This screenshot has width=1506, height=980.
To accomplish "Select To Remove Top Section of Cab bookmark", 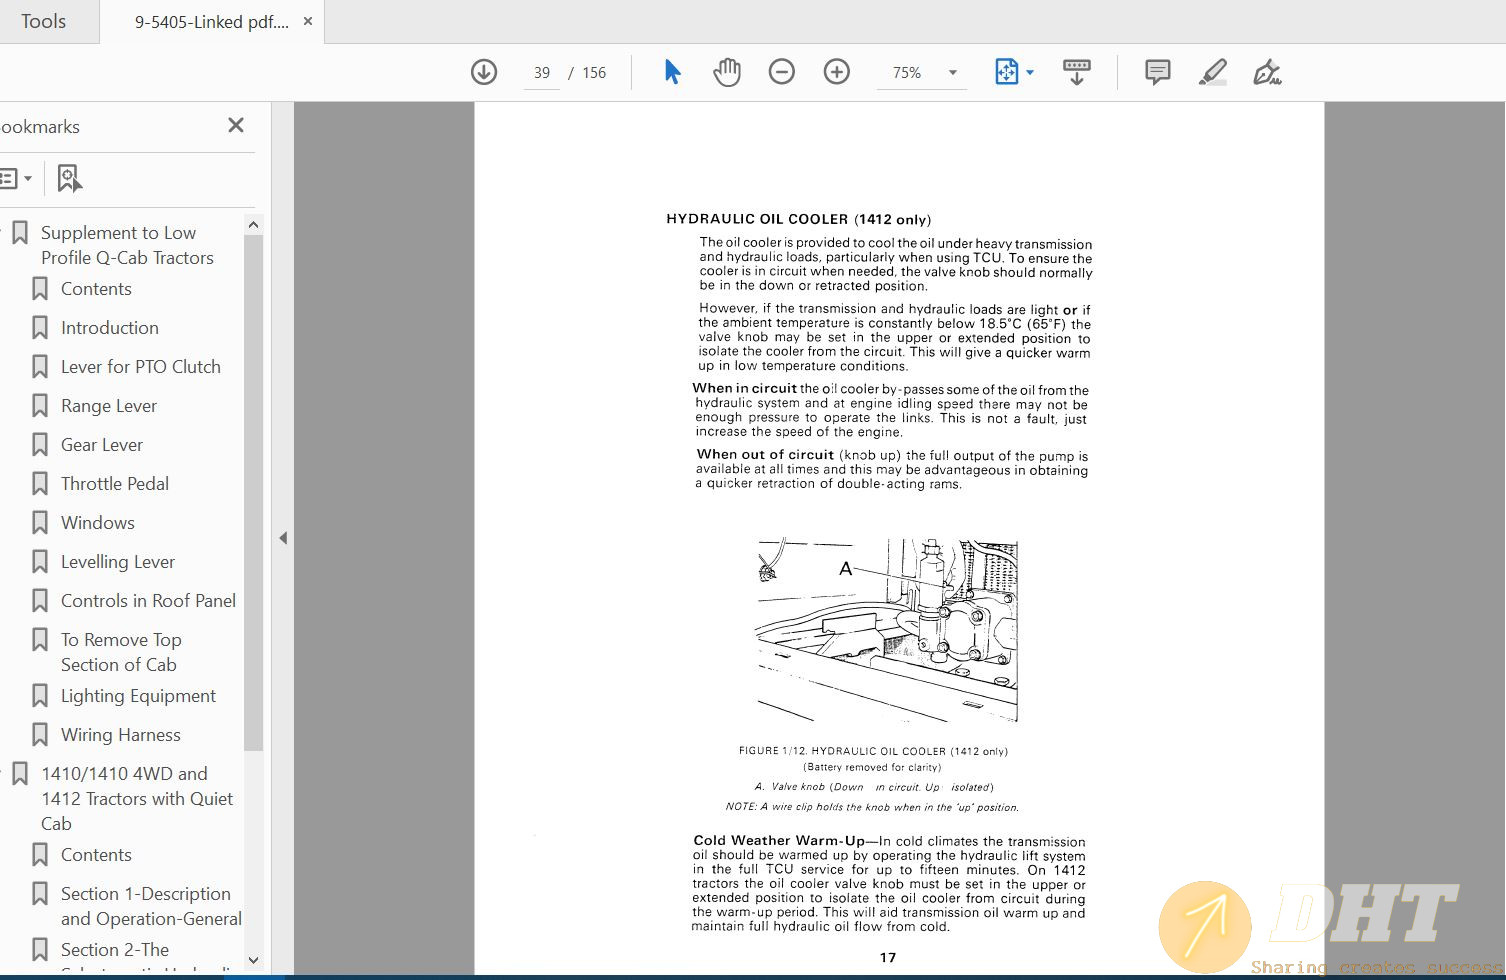I will [121, 652].
